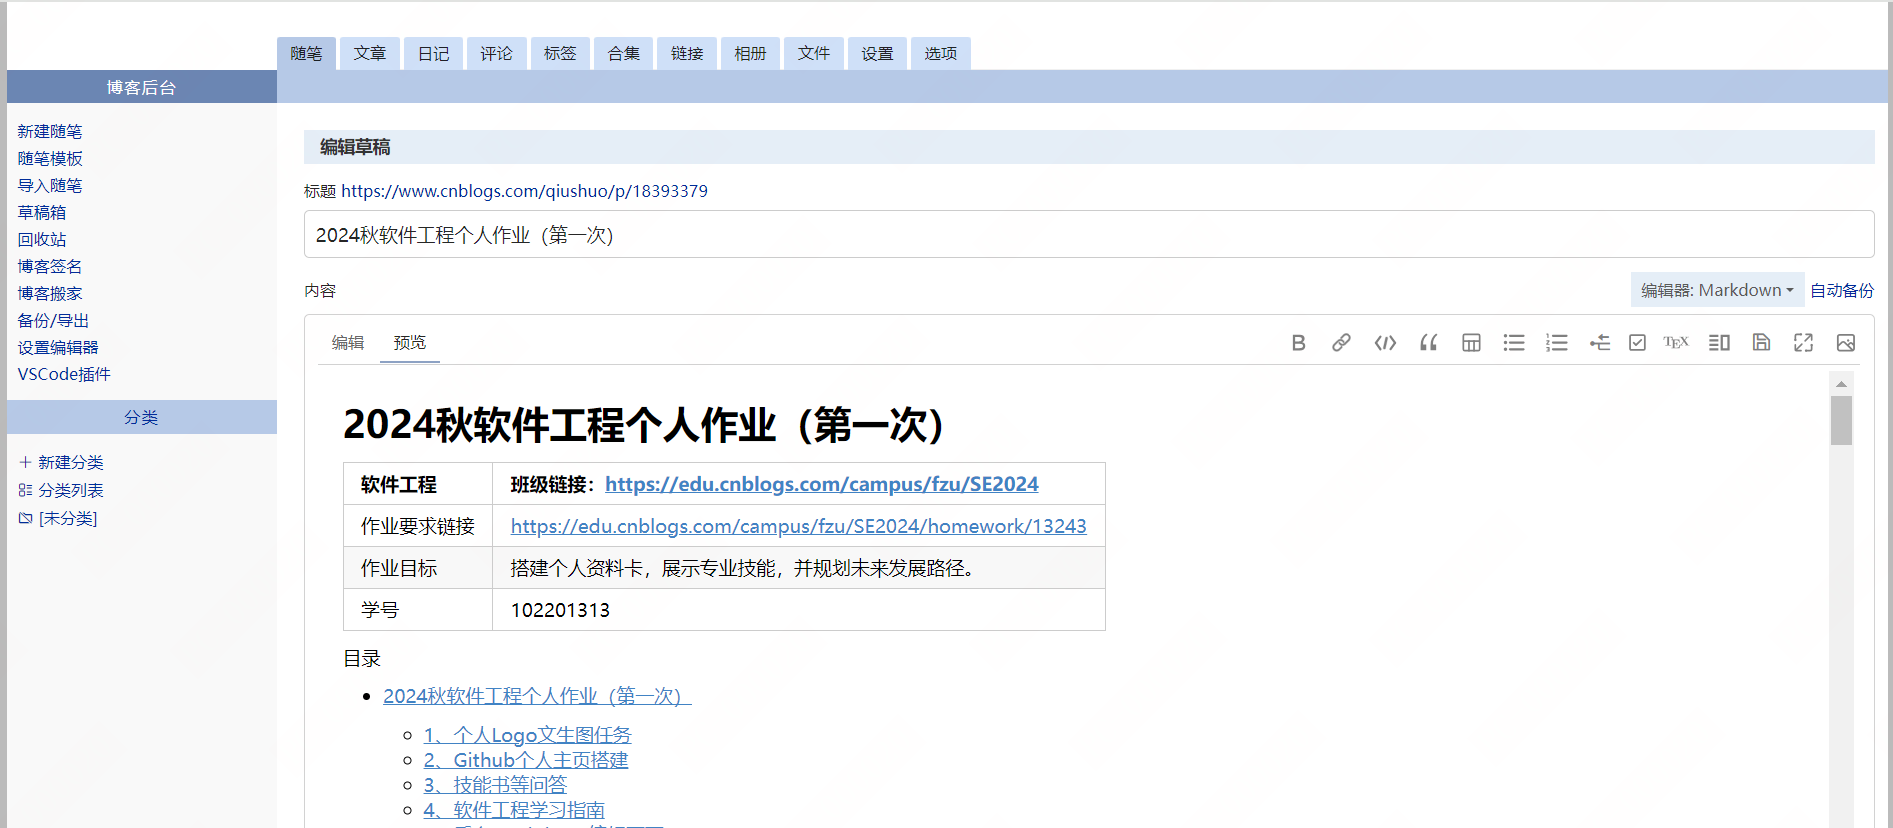The width and height of the screenshot is (1893, 828).
Task: Click the 作业目标 table cell
Action: point(418,568)
